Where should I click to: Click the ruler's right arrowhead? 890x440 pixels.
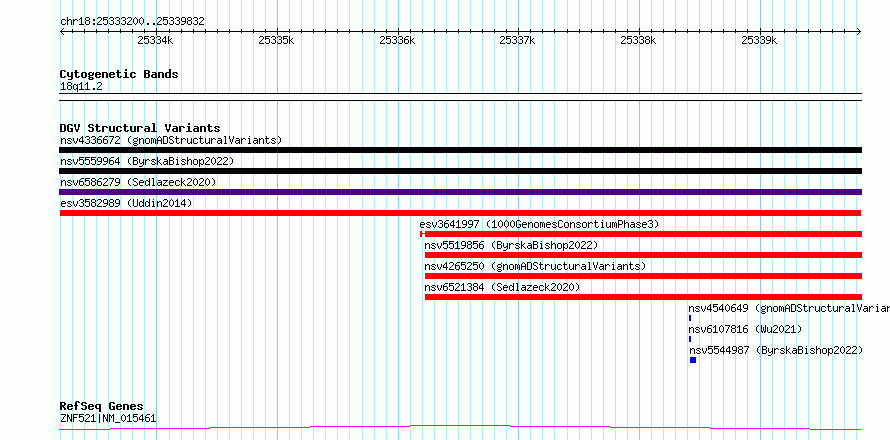tap(859, 31)
